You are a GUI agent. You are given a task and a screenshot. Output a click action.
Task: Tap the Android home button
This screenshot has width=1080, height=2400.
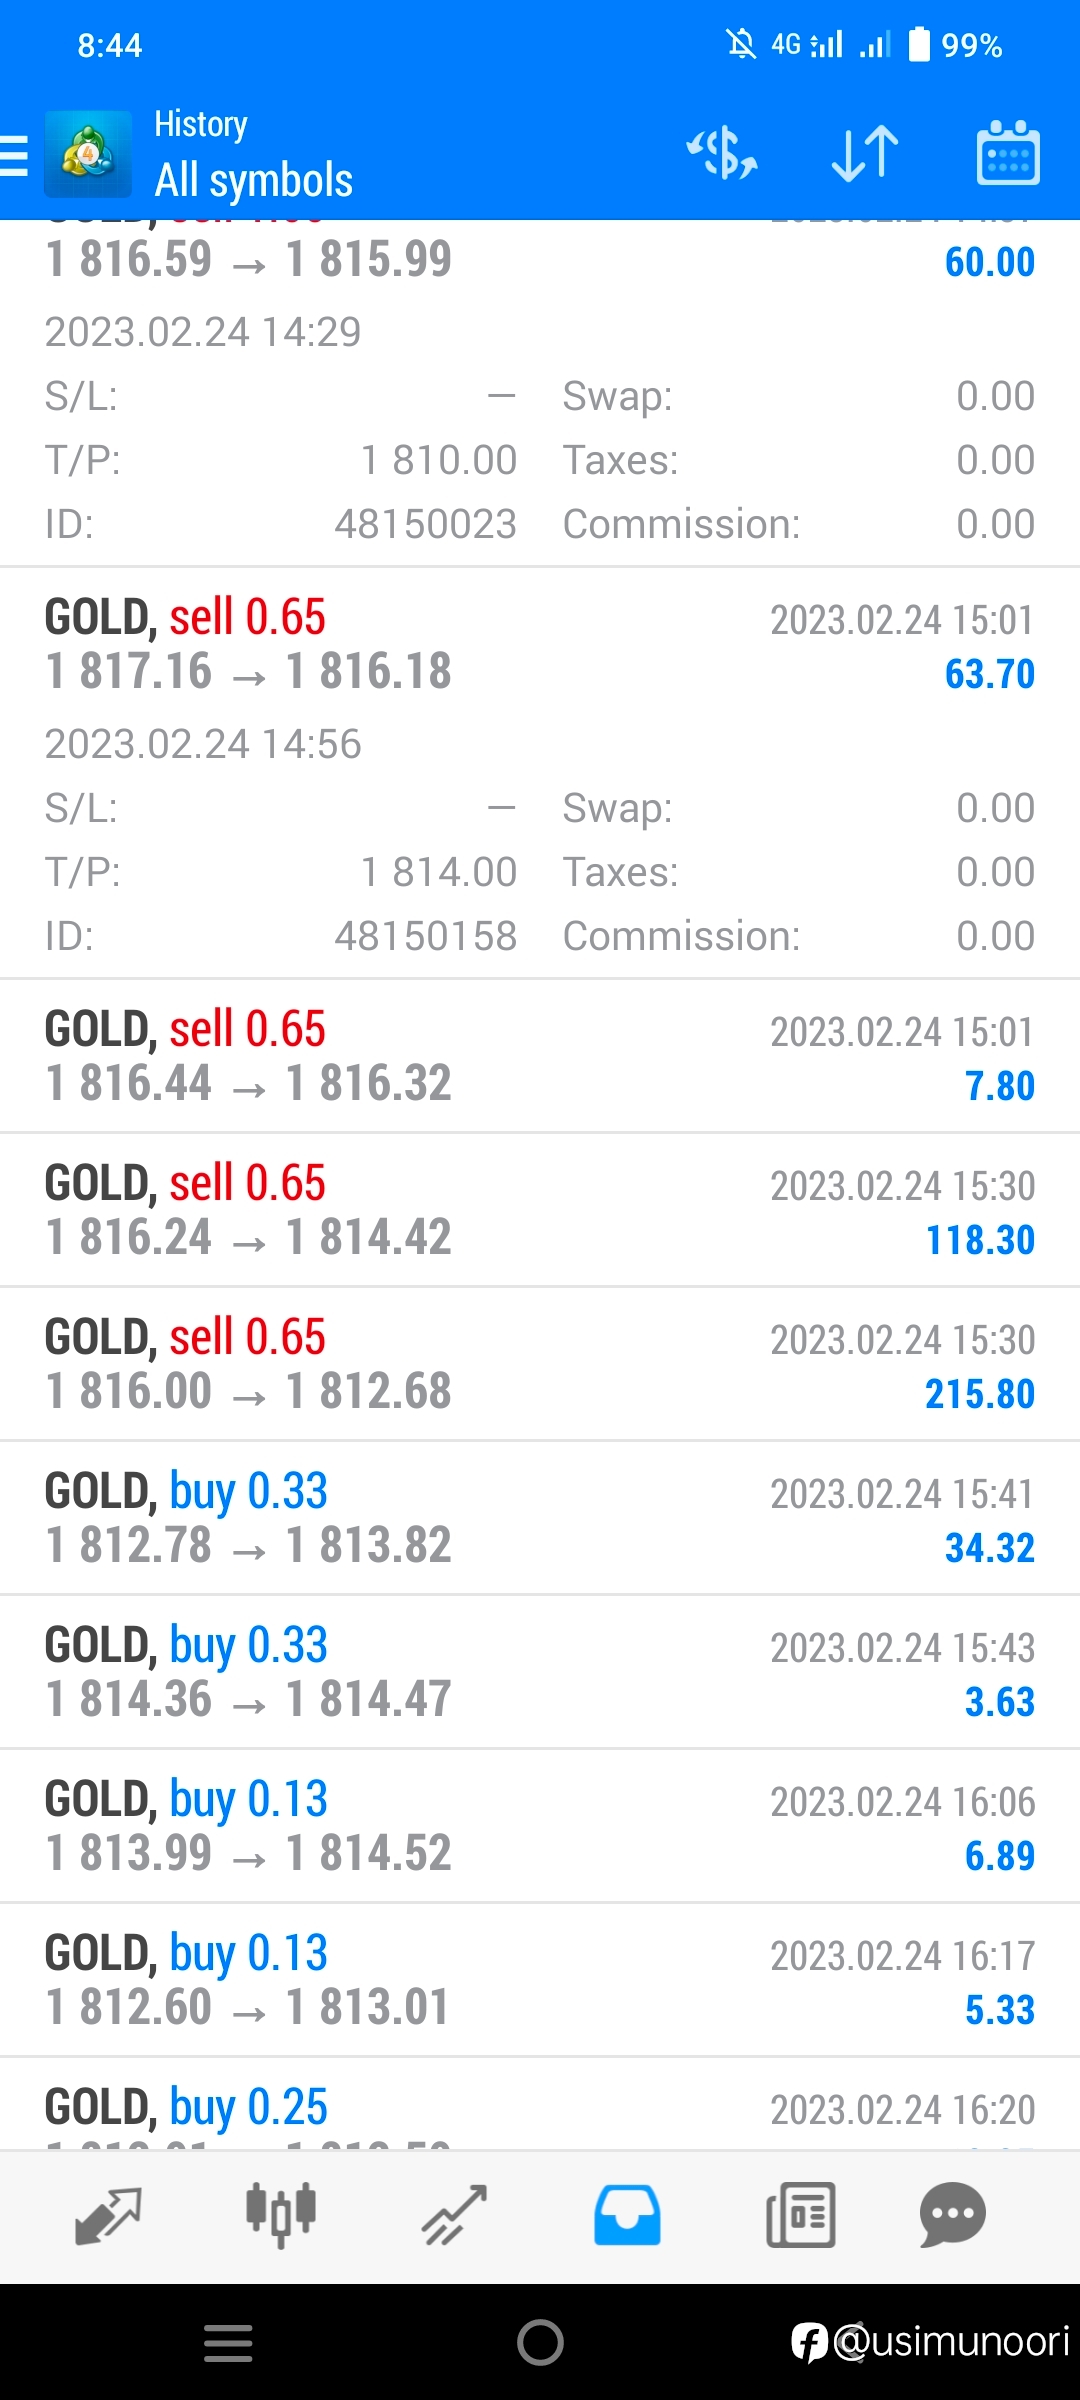(x=540, y=2342)
